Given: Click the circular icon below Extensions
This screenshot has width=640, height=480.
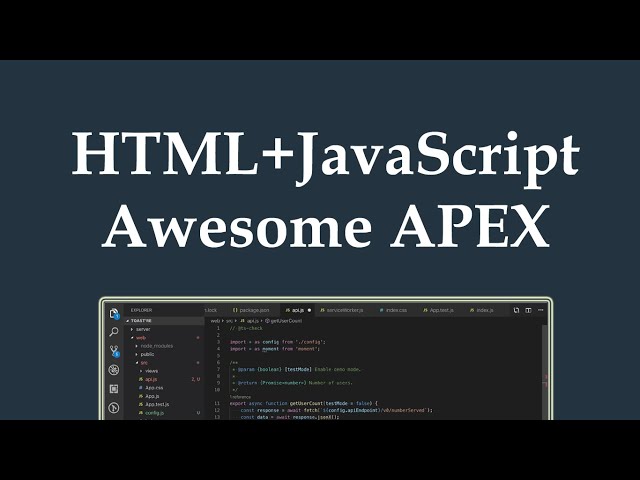Looking at the screenshot, I should tap(114, 407).
